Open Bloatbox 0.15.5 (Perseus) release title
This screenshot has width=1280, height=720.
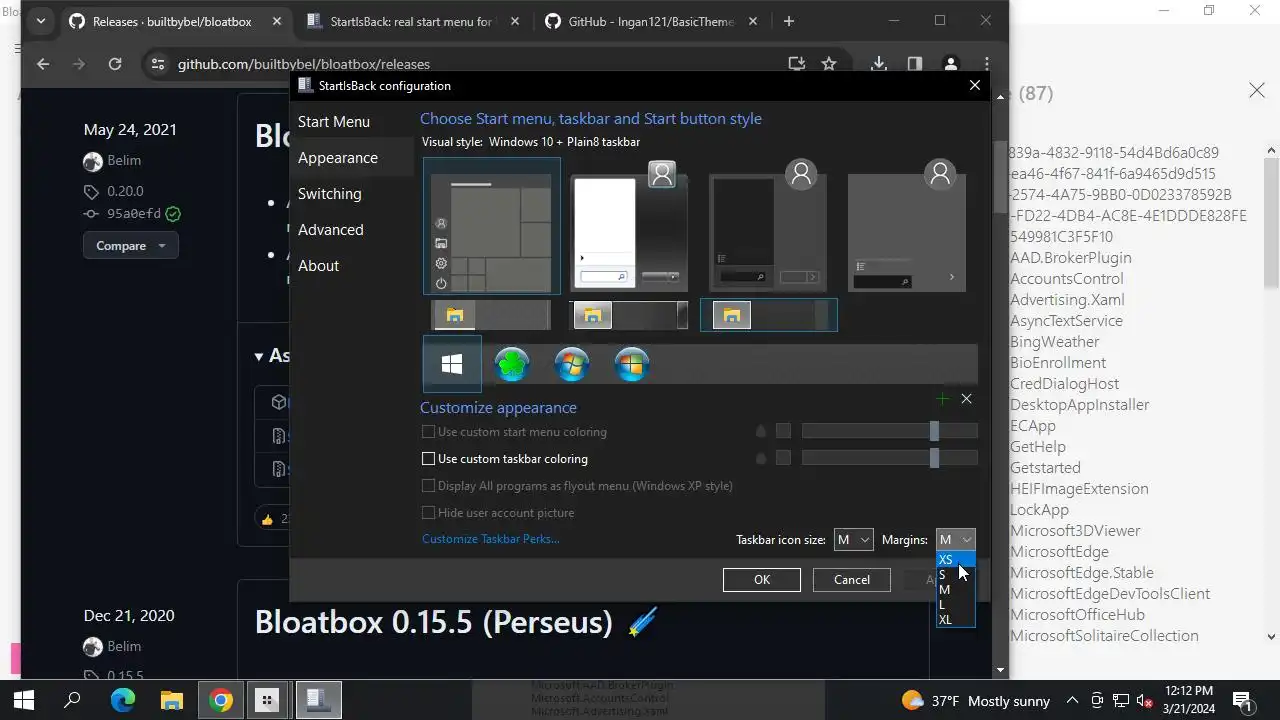[433, 622]
